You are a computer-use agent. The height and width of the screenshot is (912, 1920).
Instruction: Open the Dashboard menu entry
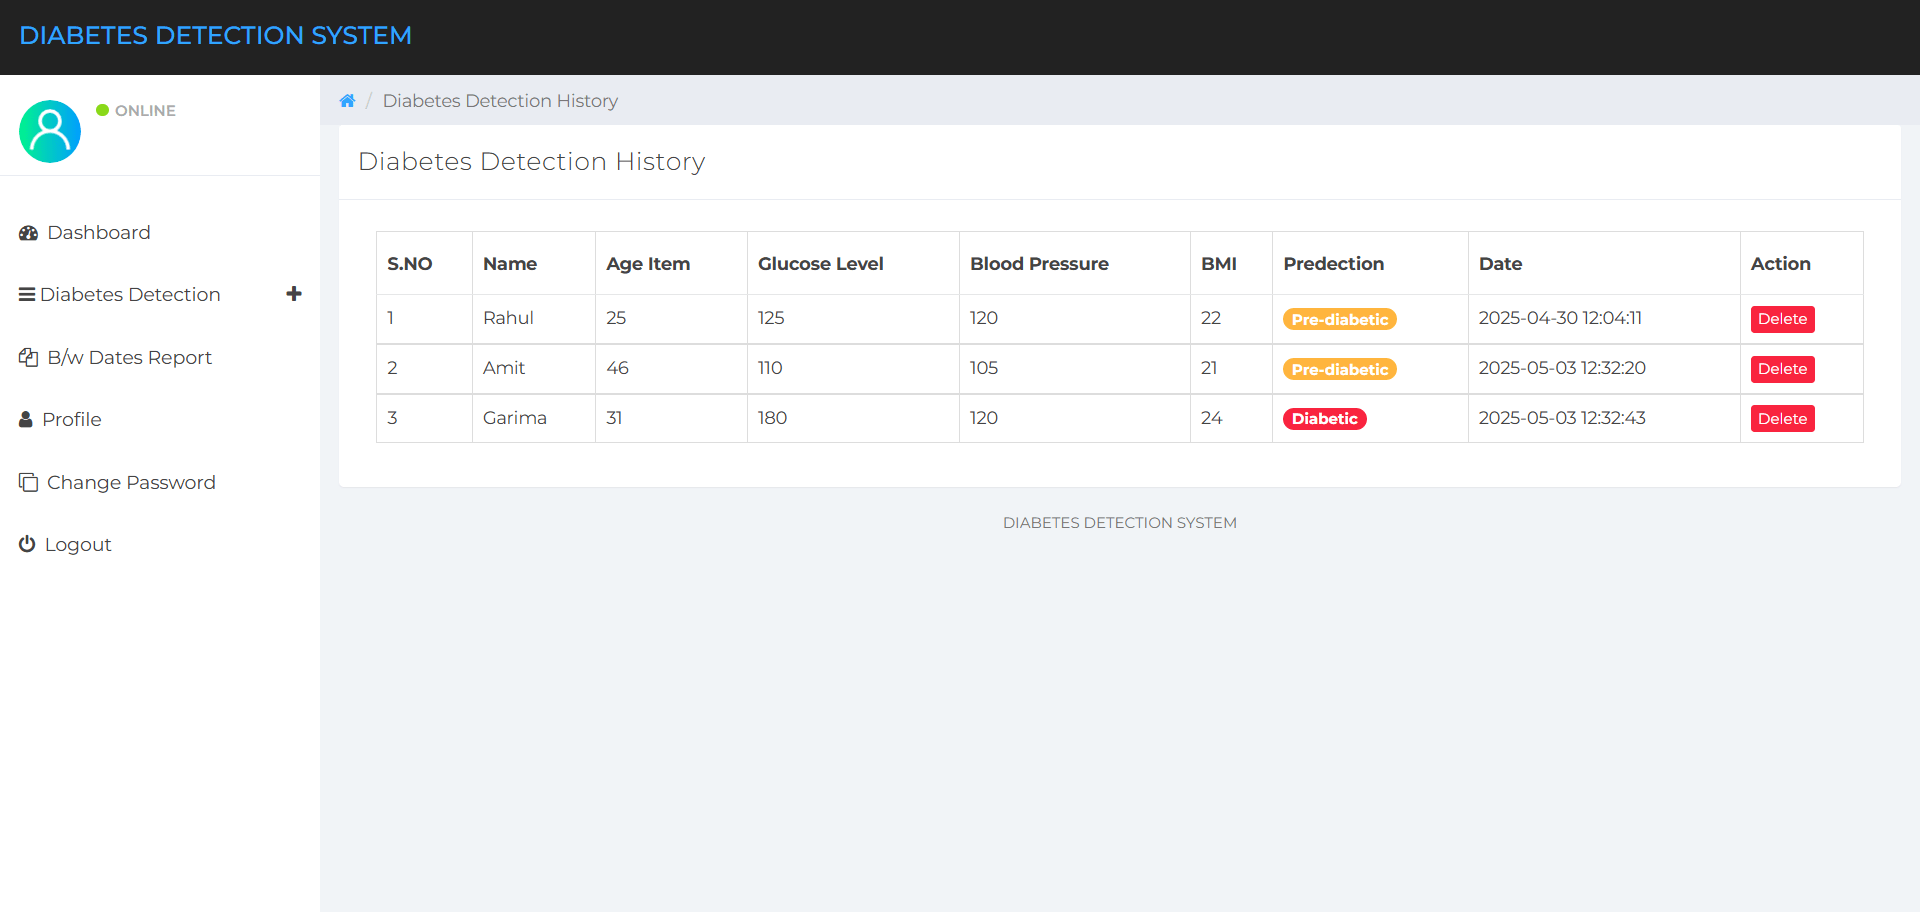[x=97, y=232]
